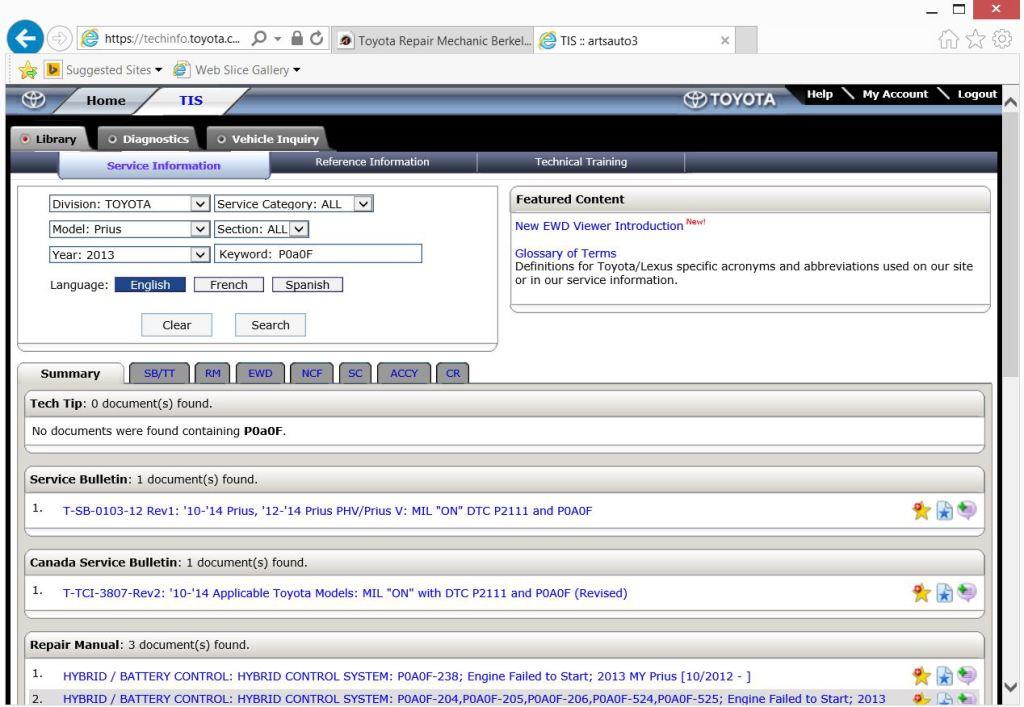Click the refresh icon in address bar
The image size is (1024, 707).
[317, 39]
